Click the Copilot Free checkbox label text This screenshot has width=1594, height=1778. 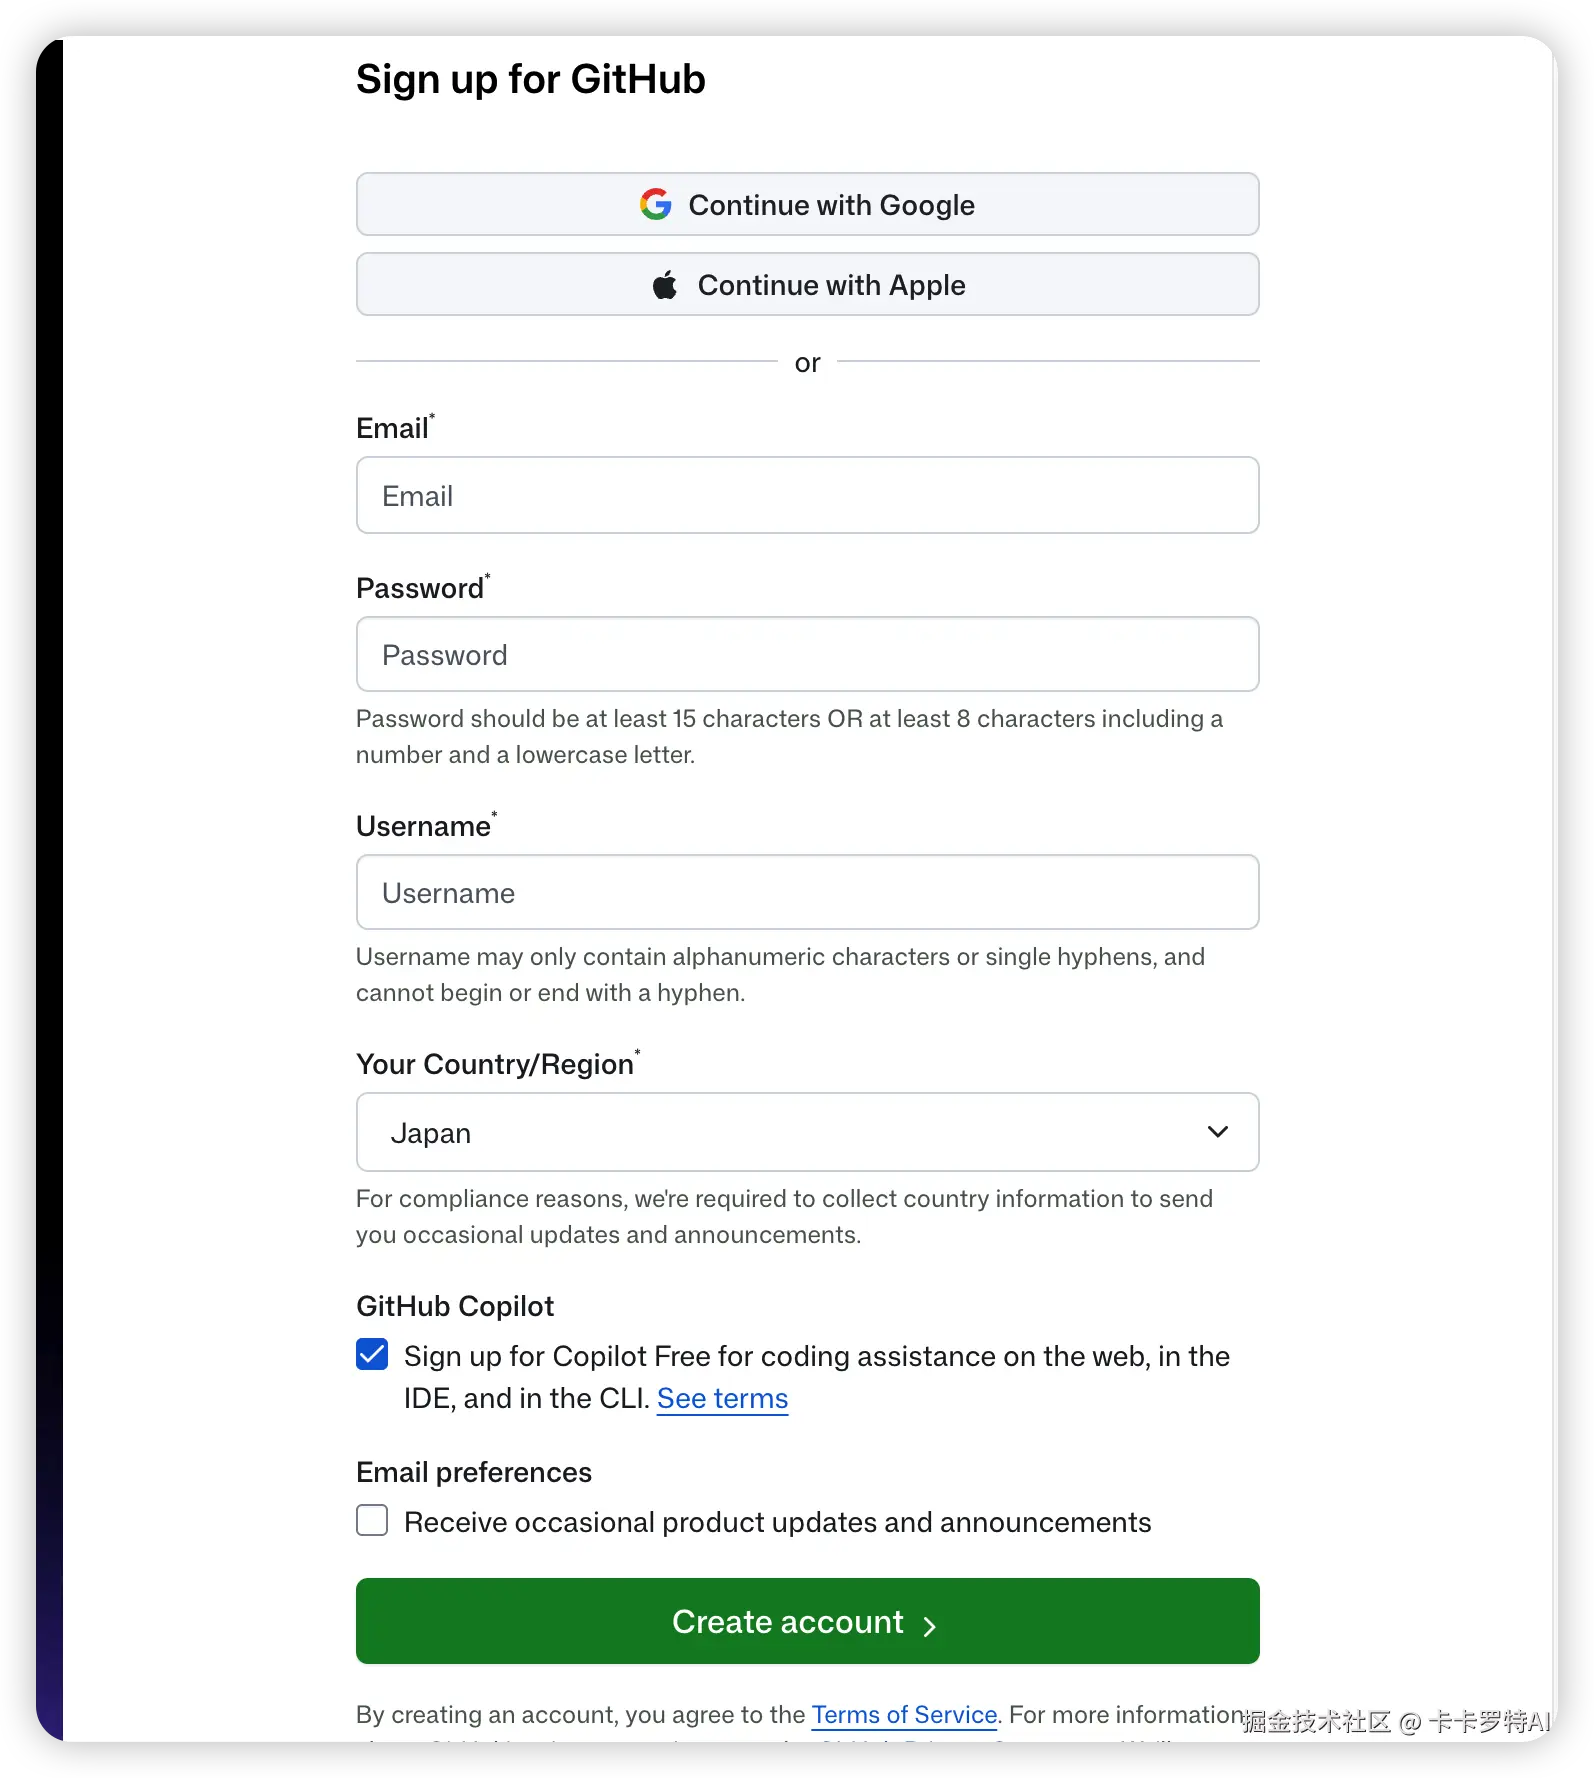tap(817, 1377)
